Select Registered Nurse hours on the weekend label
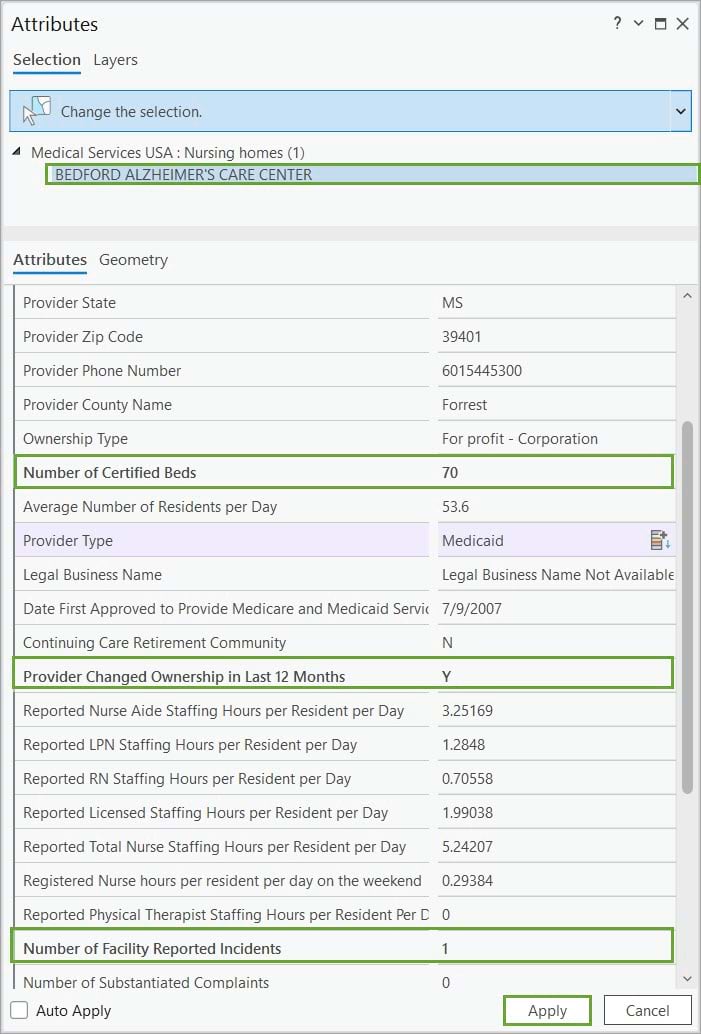 click(x=222, y=880)
